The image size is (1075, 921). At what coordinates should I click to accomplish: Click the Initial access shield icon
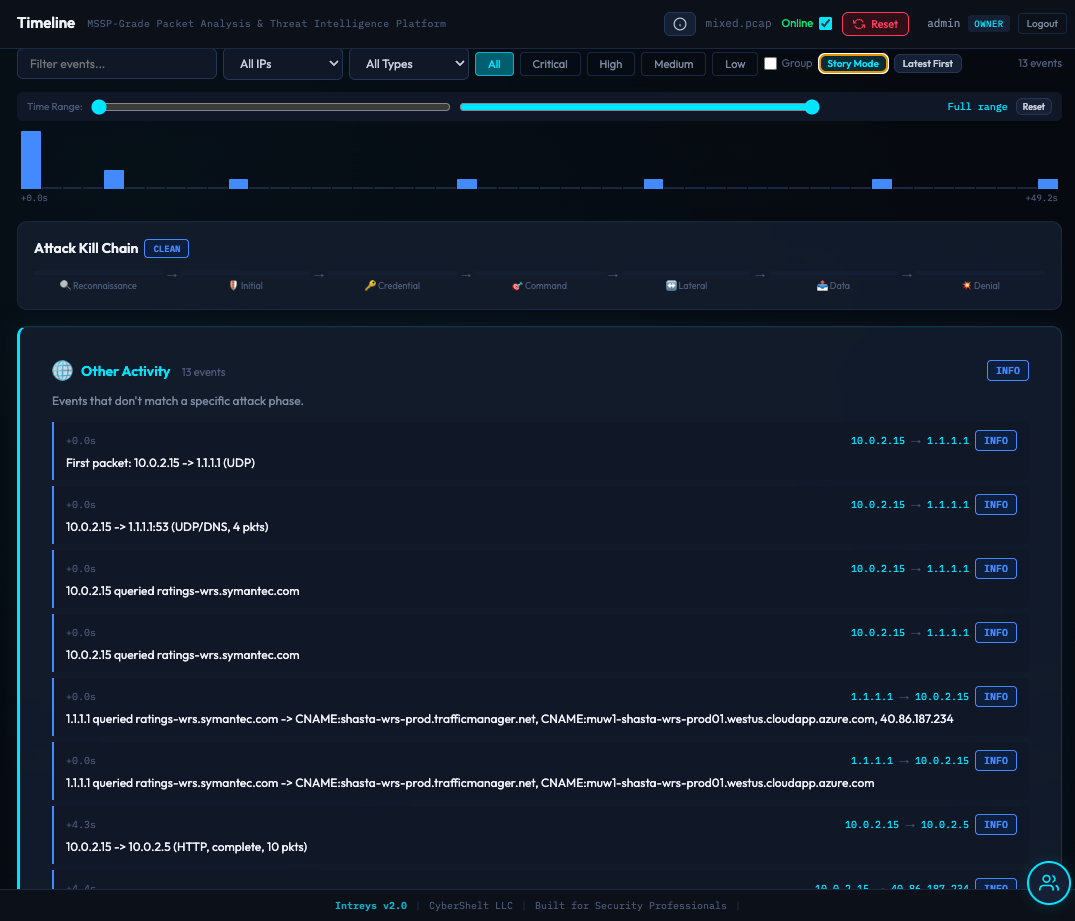231,285
